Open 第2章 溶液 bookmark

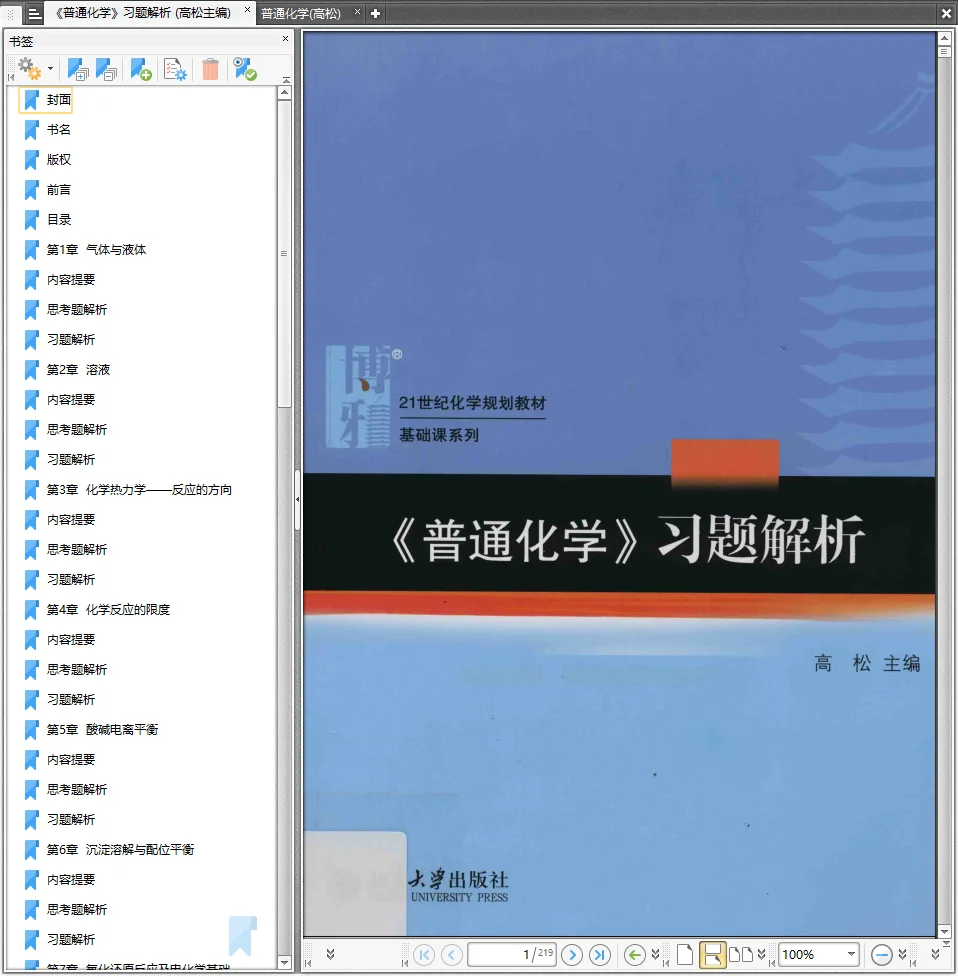click(x=78, y=370)
